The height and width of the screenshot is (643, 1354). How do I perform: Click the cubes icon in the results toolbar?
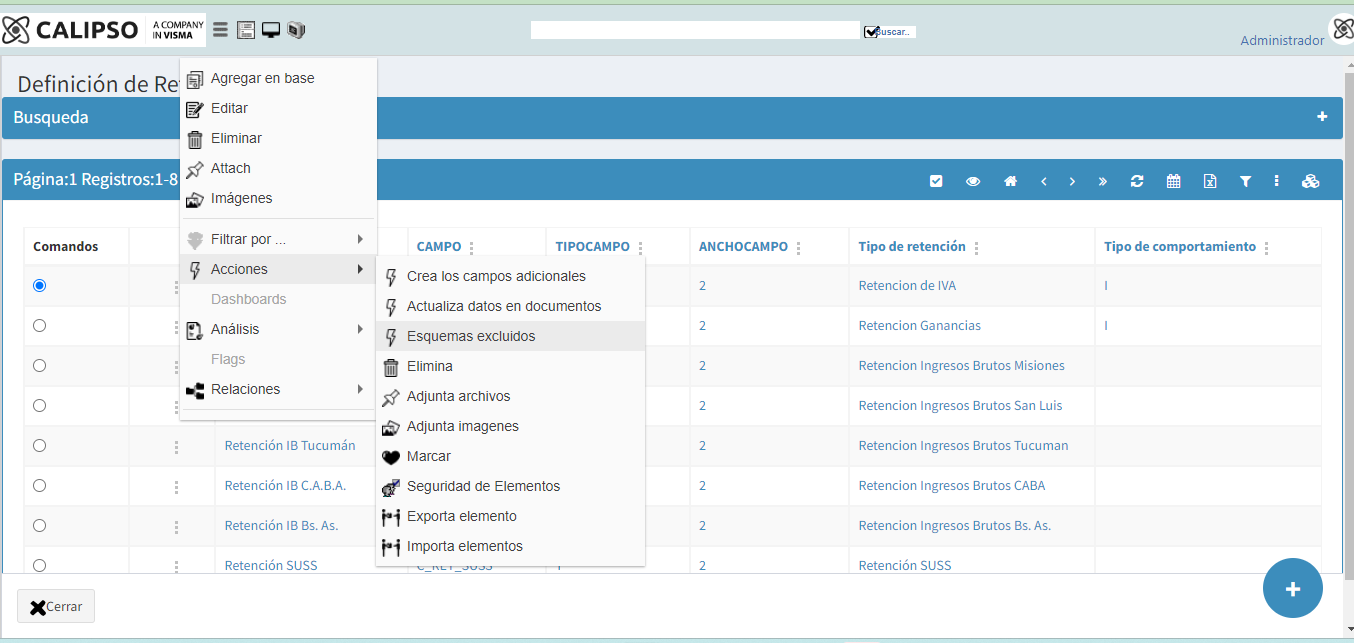tap(1311, 181)
